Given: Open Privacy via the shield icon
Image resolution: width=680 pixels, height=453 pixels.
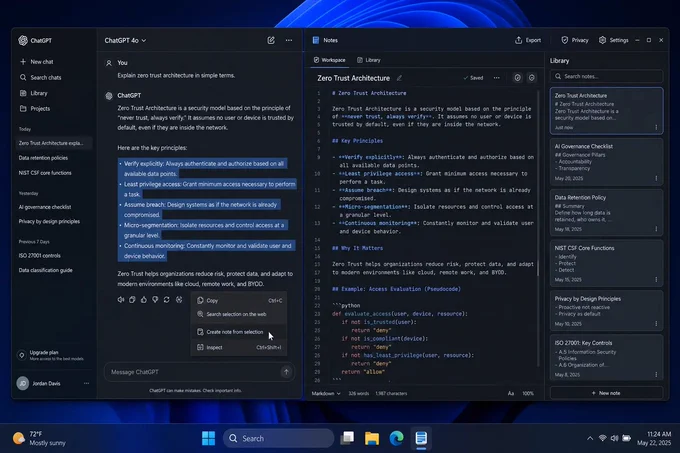Looking at the screenshot, I should point(565,40).
